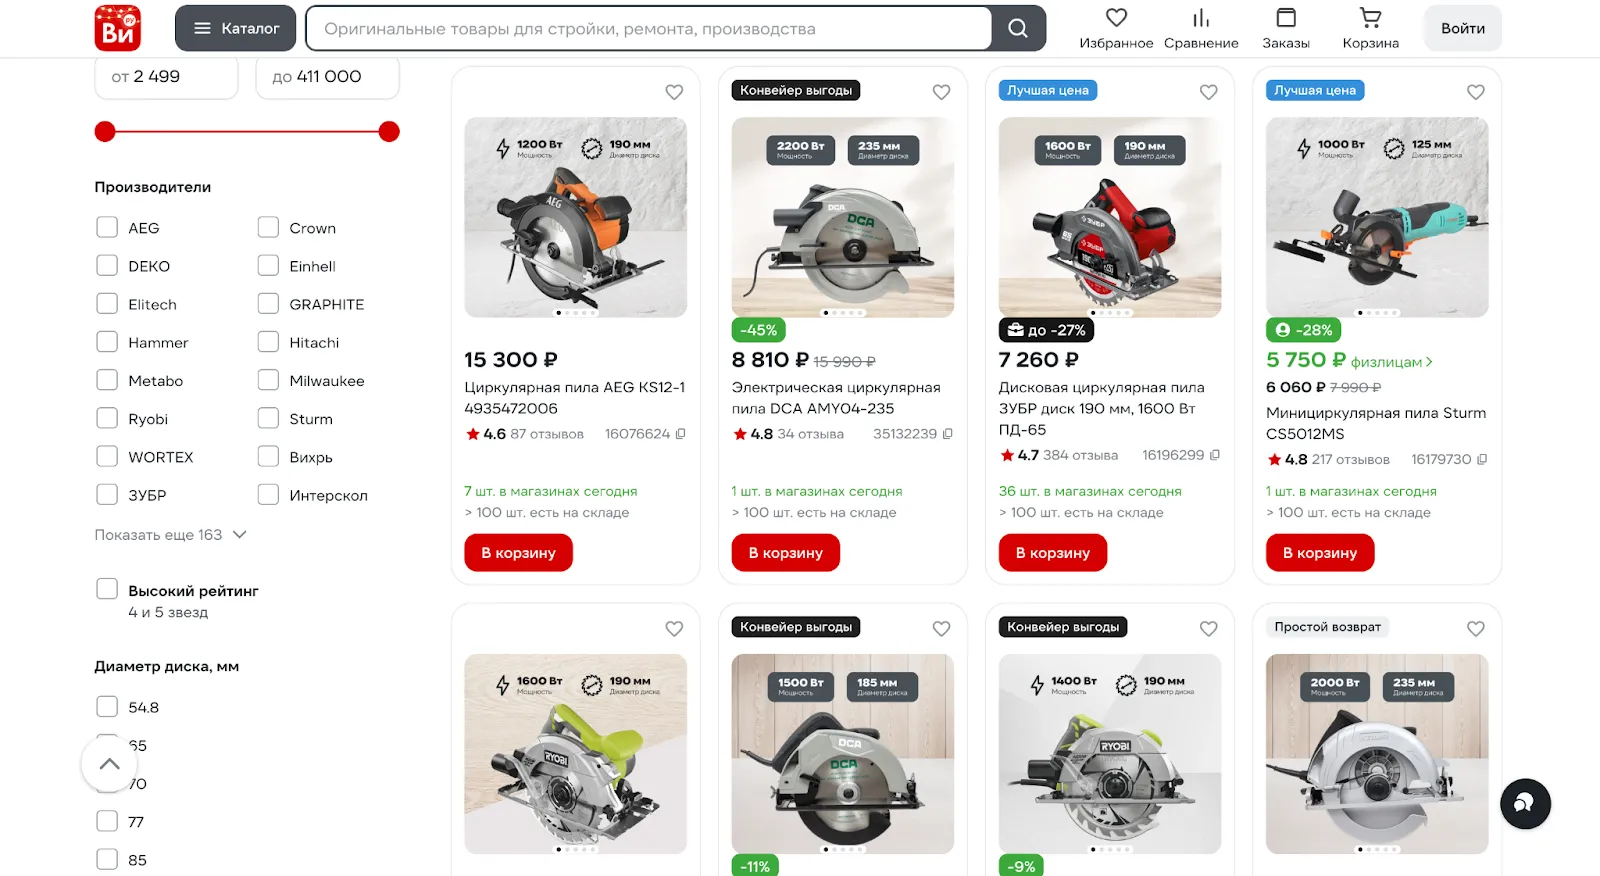The image size is (1600, 876).
Task: Open the chat support bubble
Action: pos(1525,804)
